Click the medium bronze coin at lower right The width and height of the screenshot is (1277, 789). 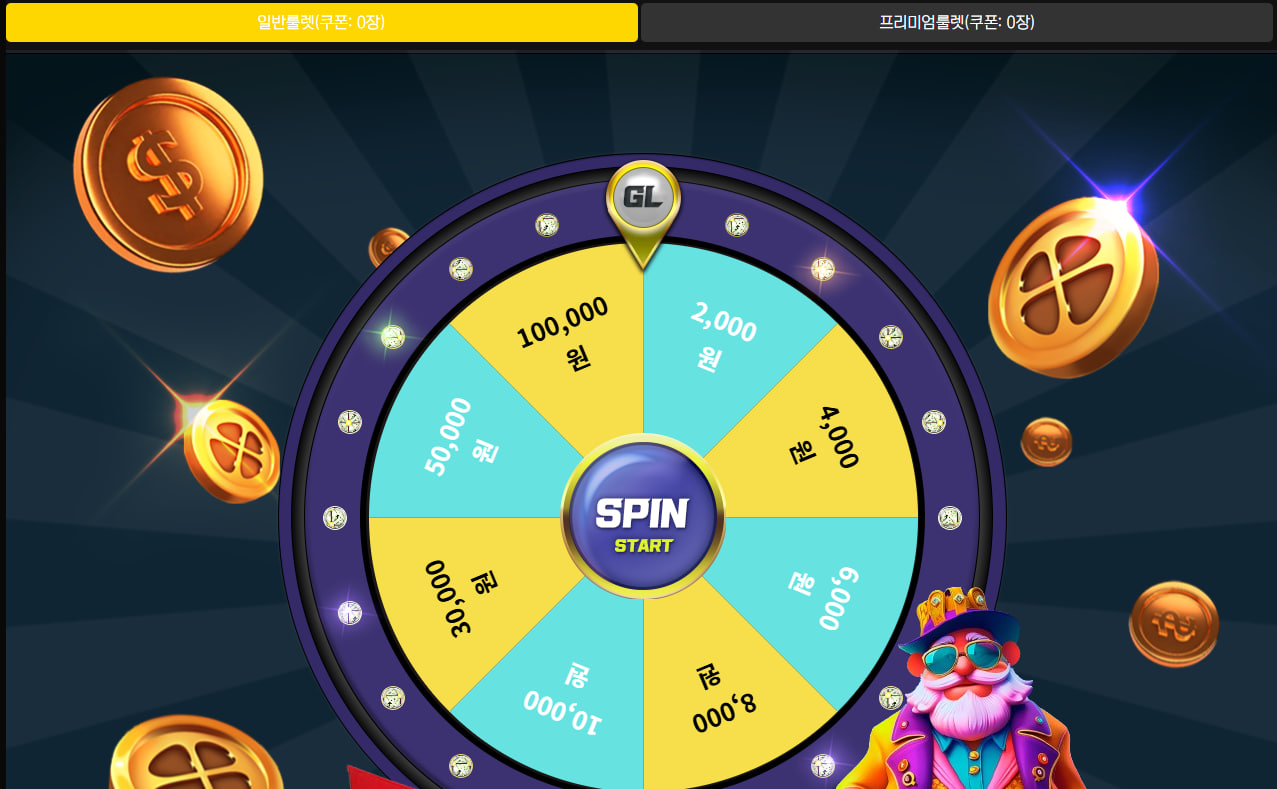coord(1174,624)
